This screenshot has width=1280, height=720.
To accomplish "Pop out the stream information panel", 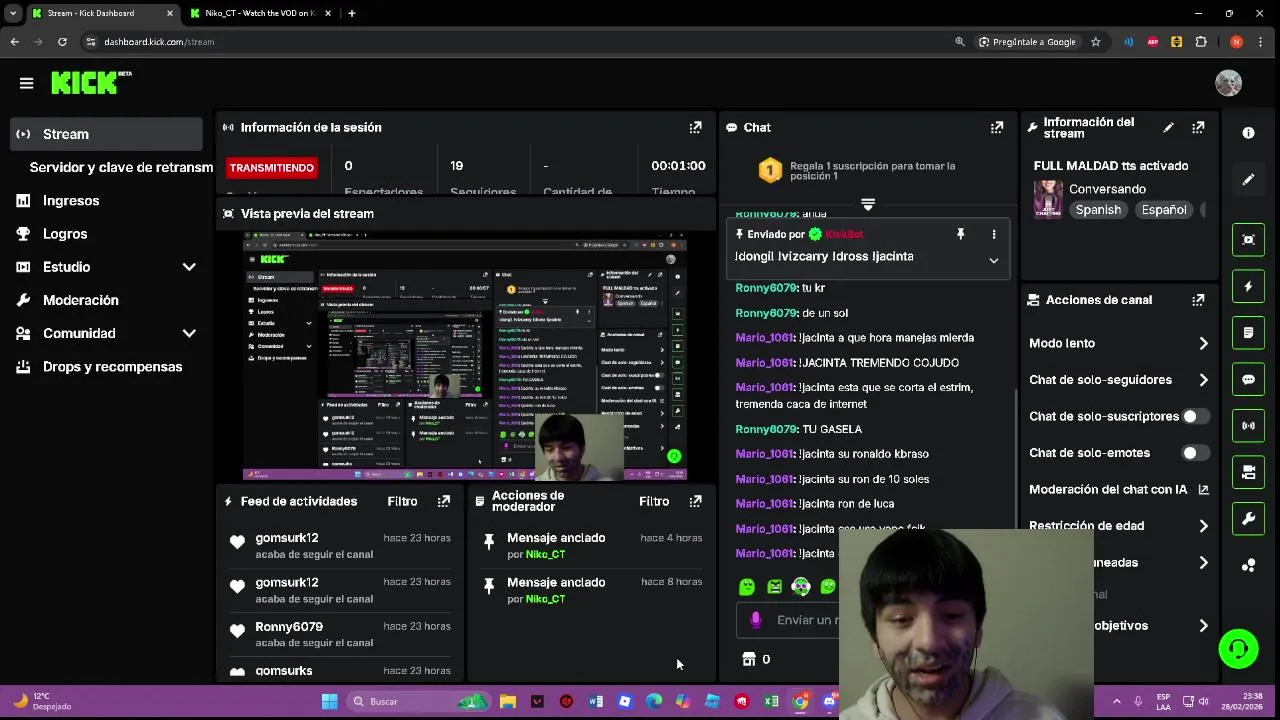I will click(1198, 127).
